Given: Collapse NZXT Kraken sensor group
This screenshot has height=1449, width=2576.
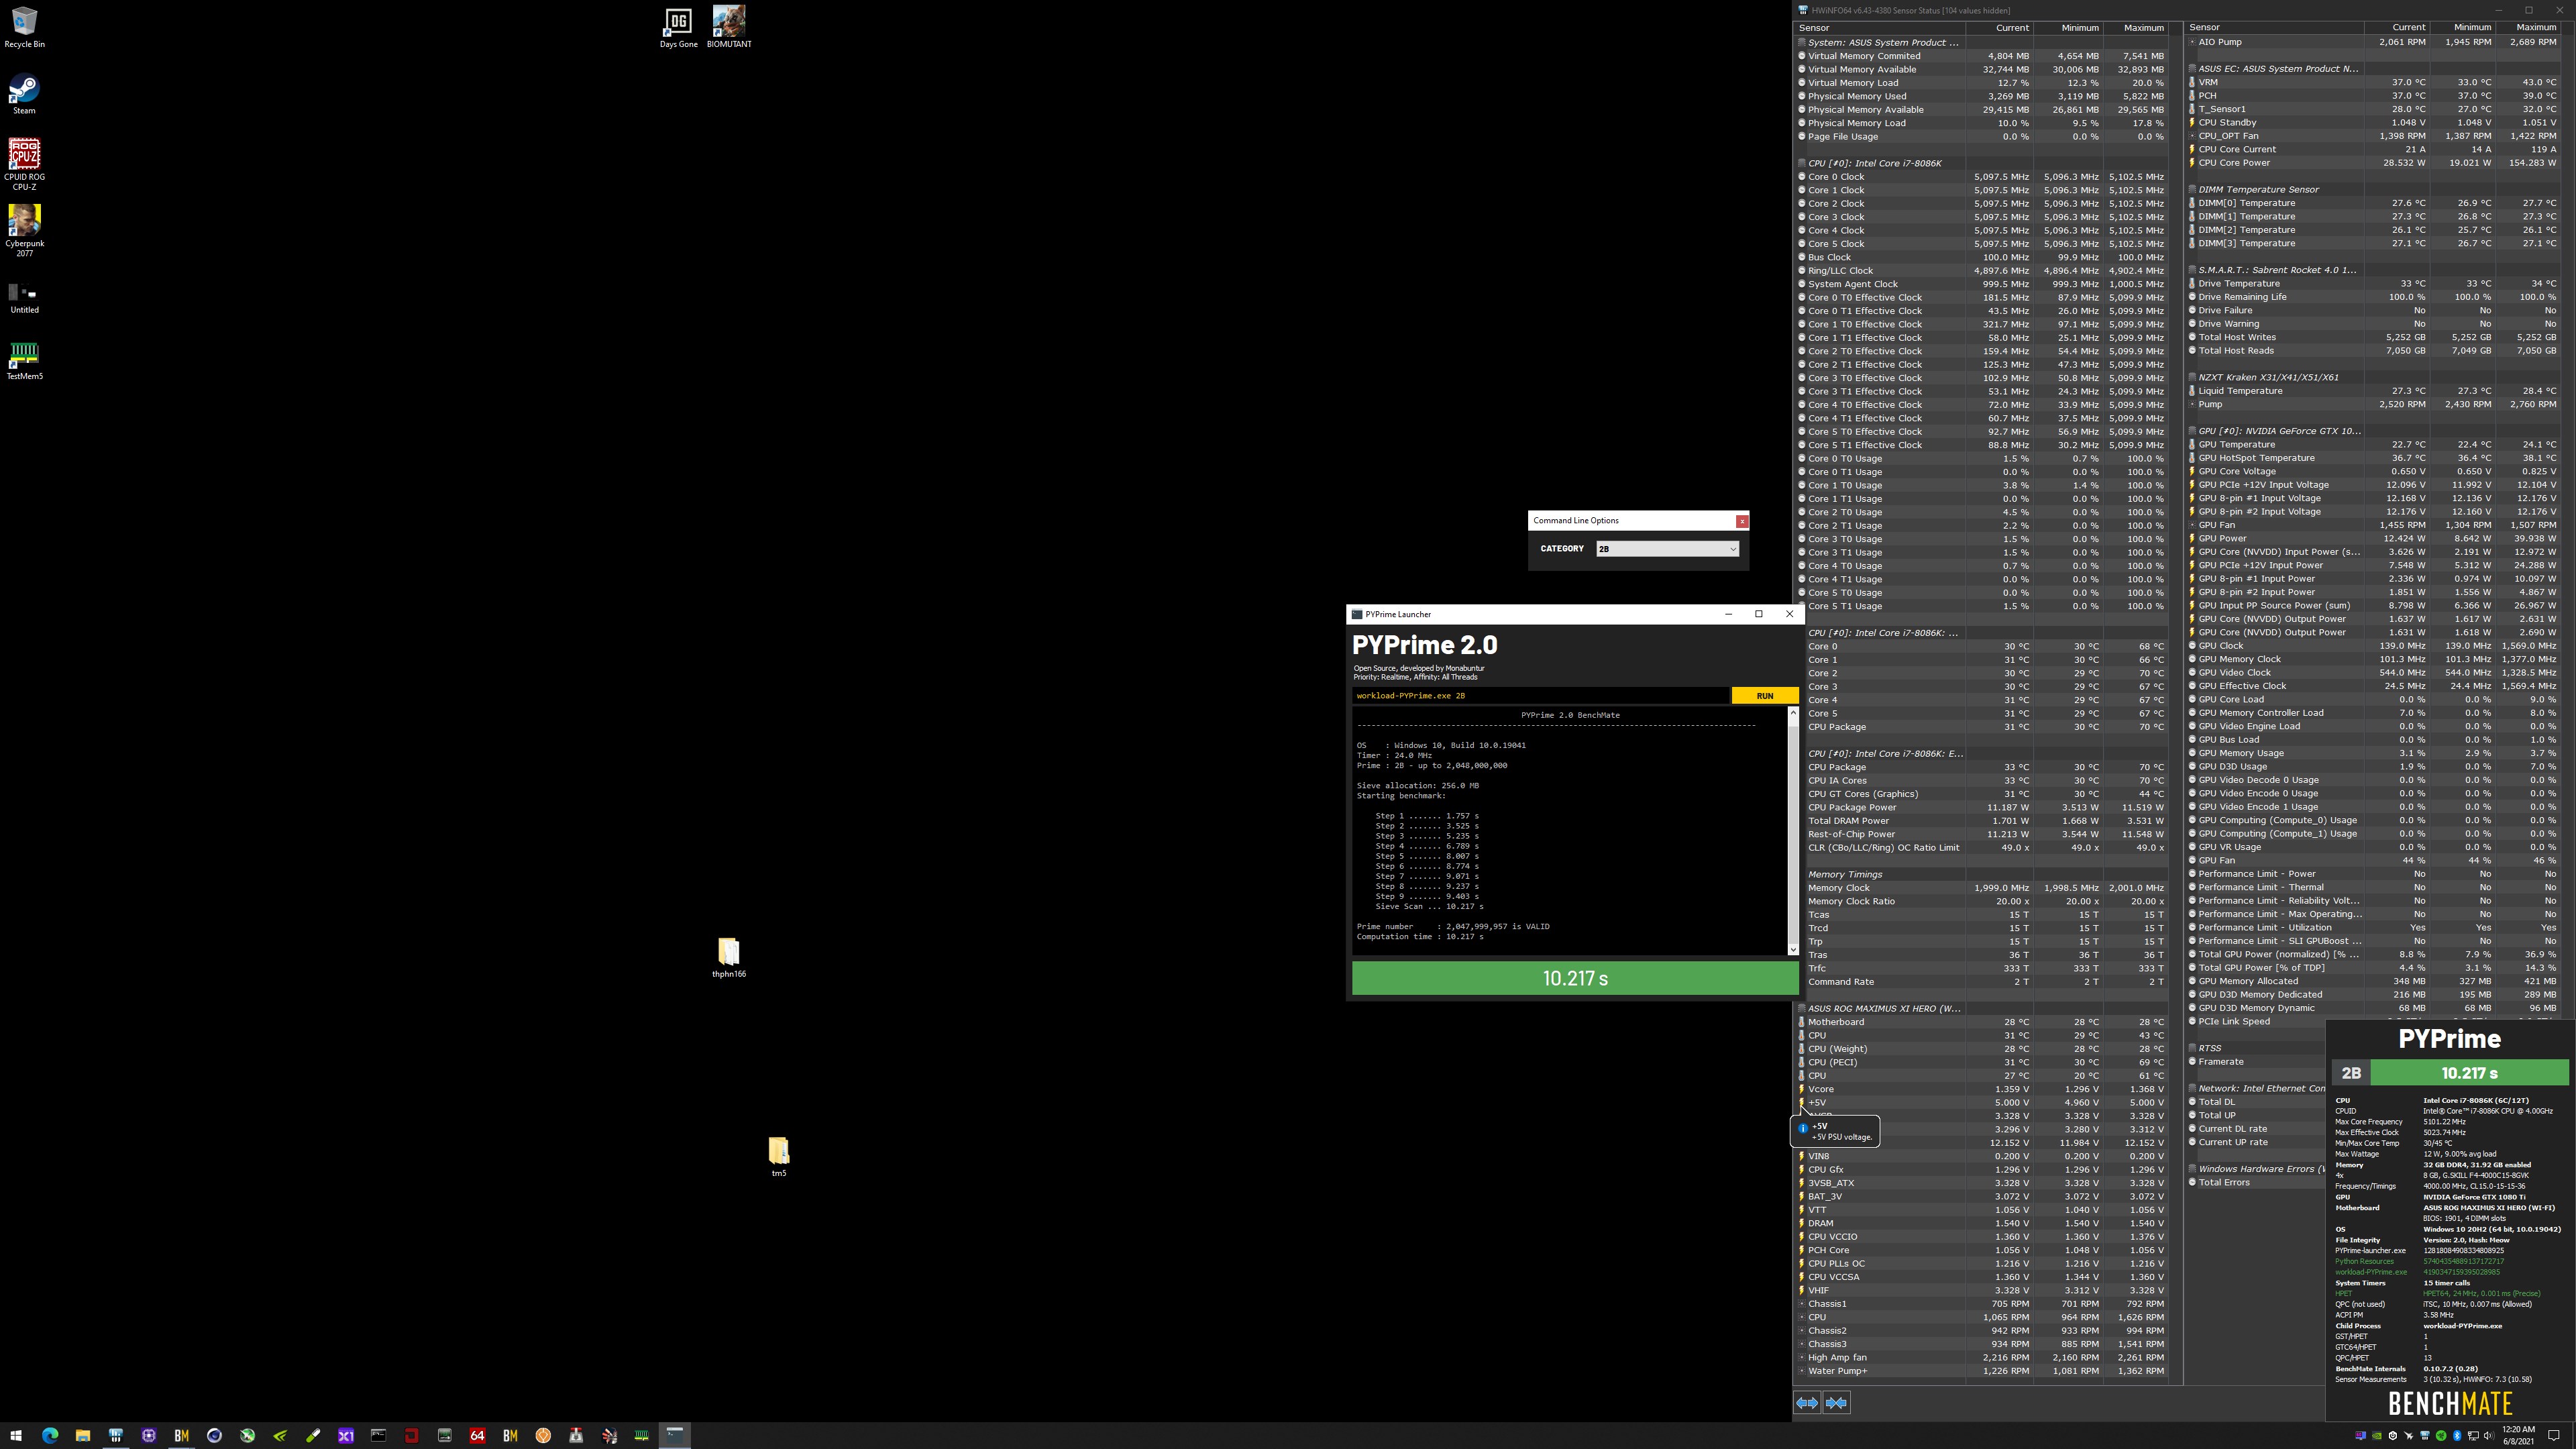Looking at the screenshot, I should (x=2192, y=377).
